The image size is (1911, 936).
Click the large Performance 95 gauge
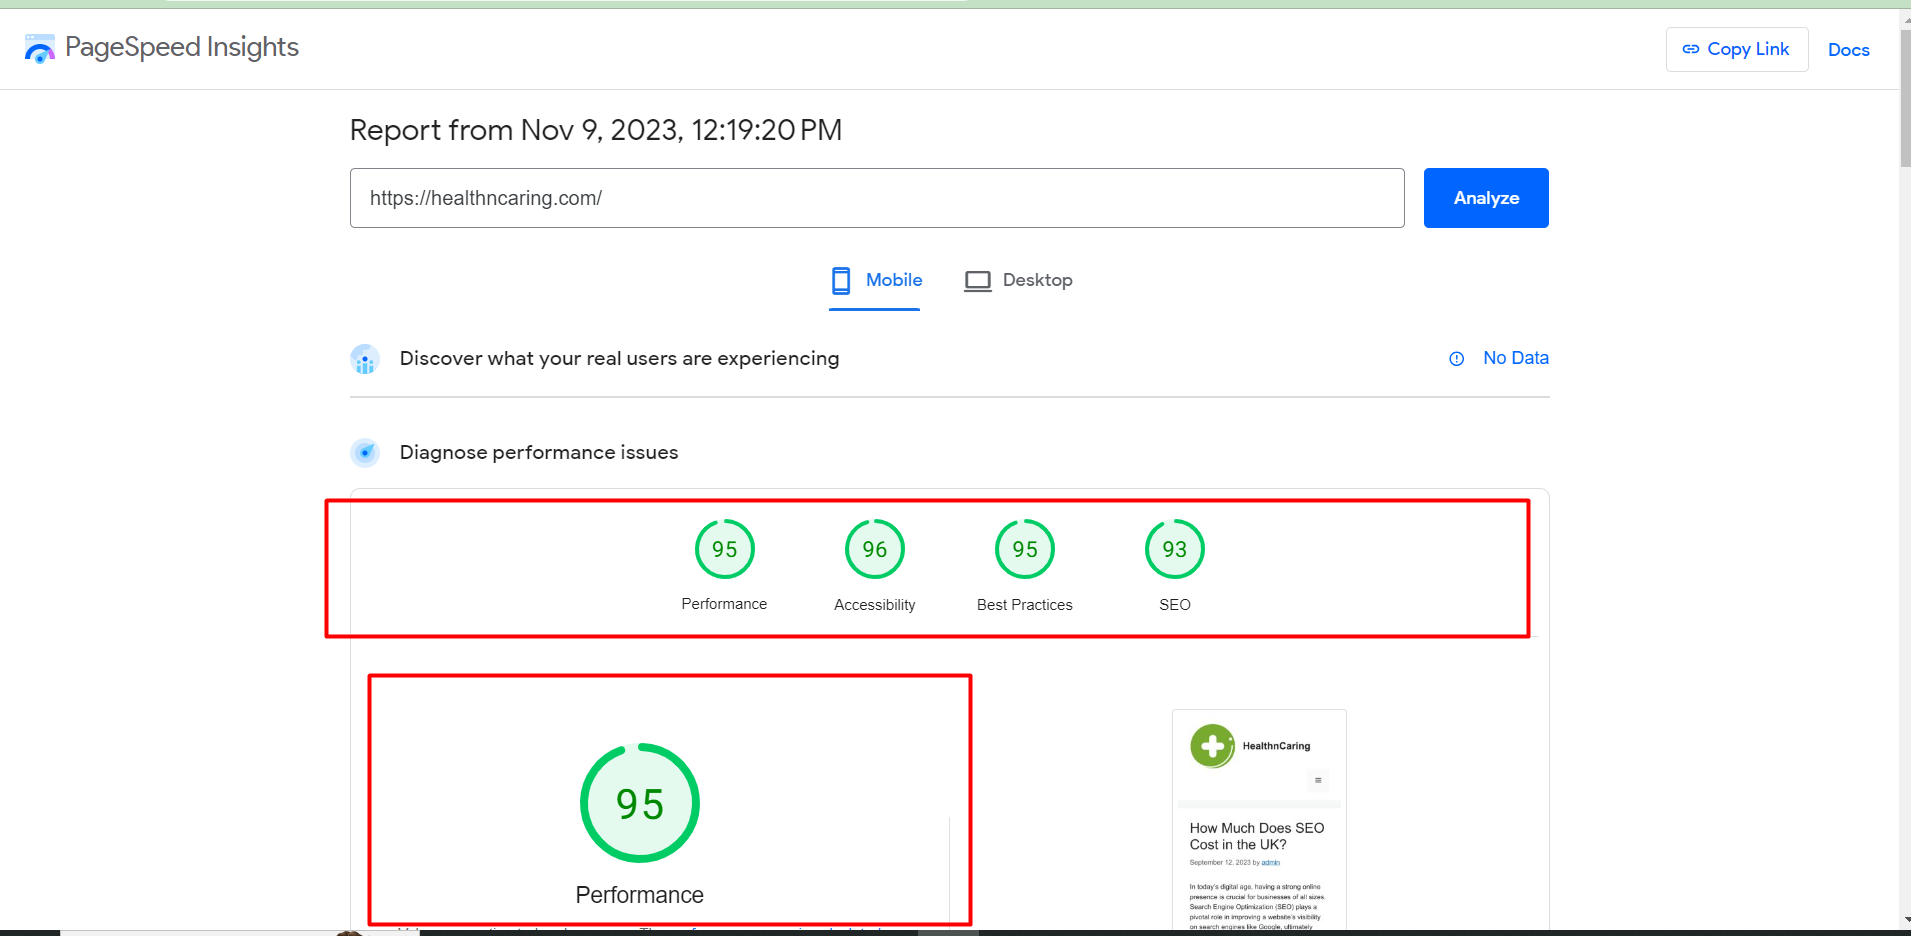coord(640,803)
